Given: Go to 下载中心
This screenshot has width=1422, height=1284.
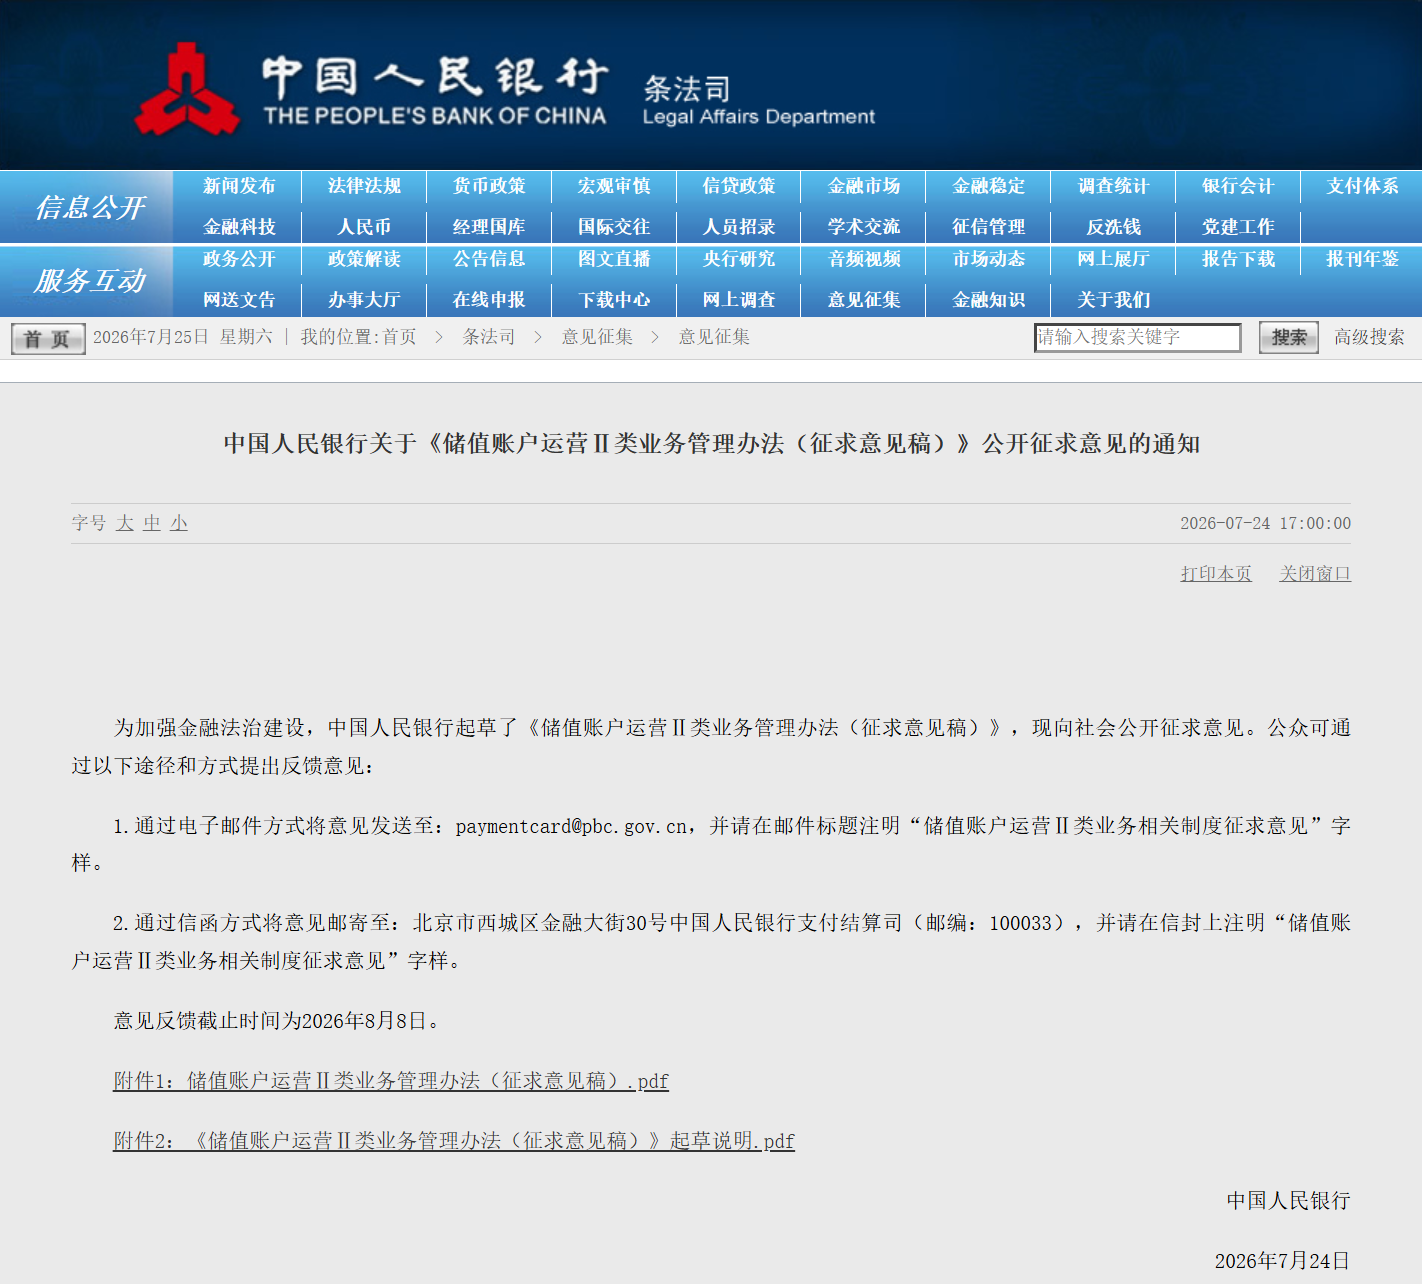Looking at the screenshot, I should [614, 300].
